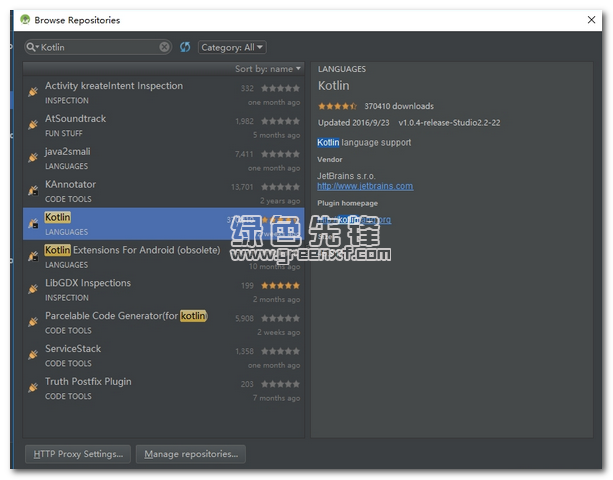Click the KAnnotator plugin icon
613x480 pixels.
tap(33, 190)
